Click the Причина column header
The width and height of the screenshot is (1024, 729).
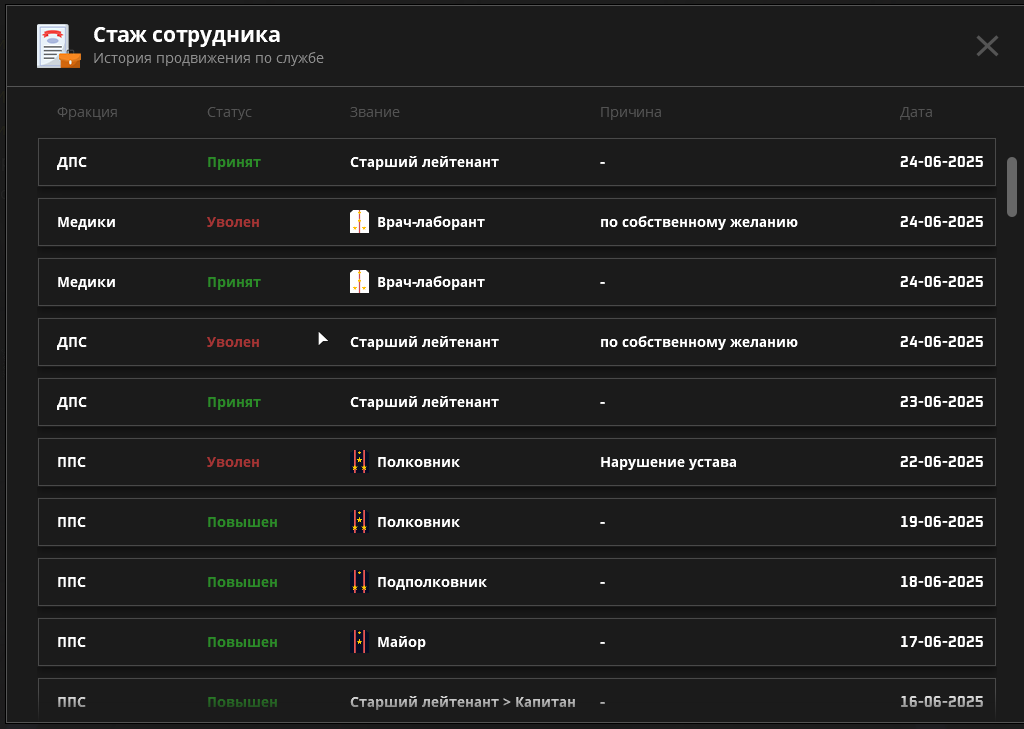630,112
